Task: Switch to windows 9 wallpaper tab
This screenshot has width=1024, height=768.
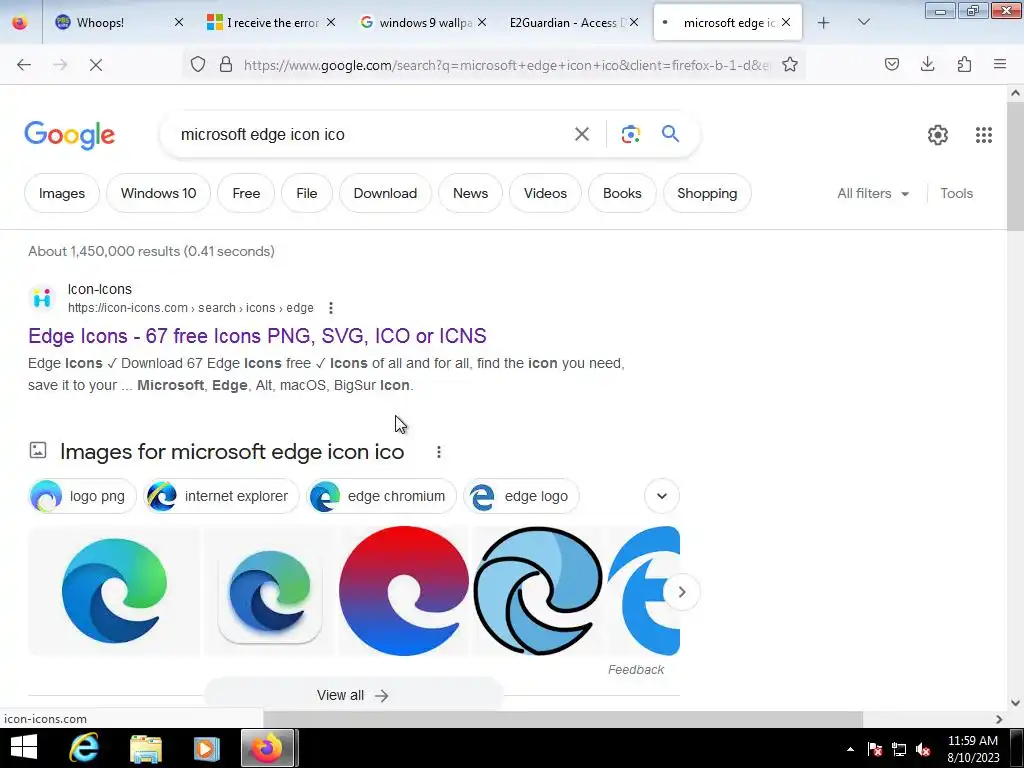Action: 424,23
